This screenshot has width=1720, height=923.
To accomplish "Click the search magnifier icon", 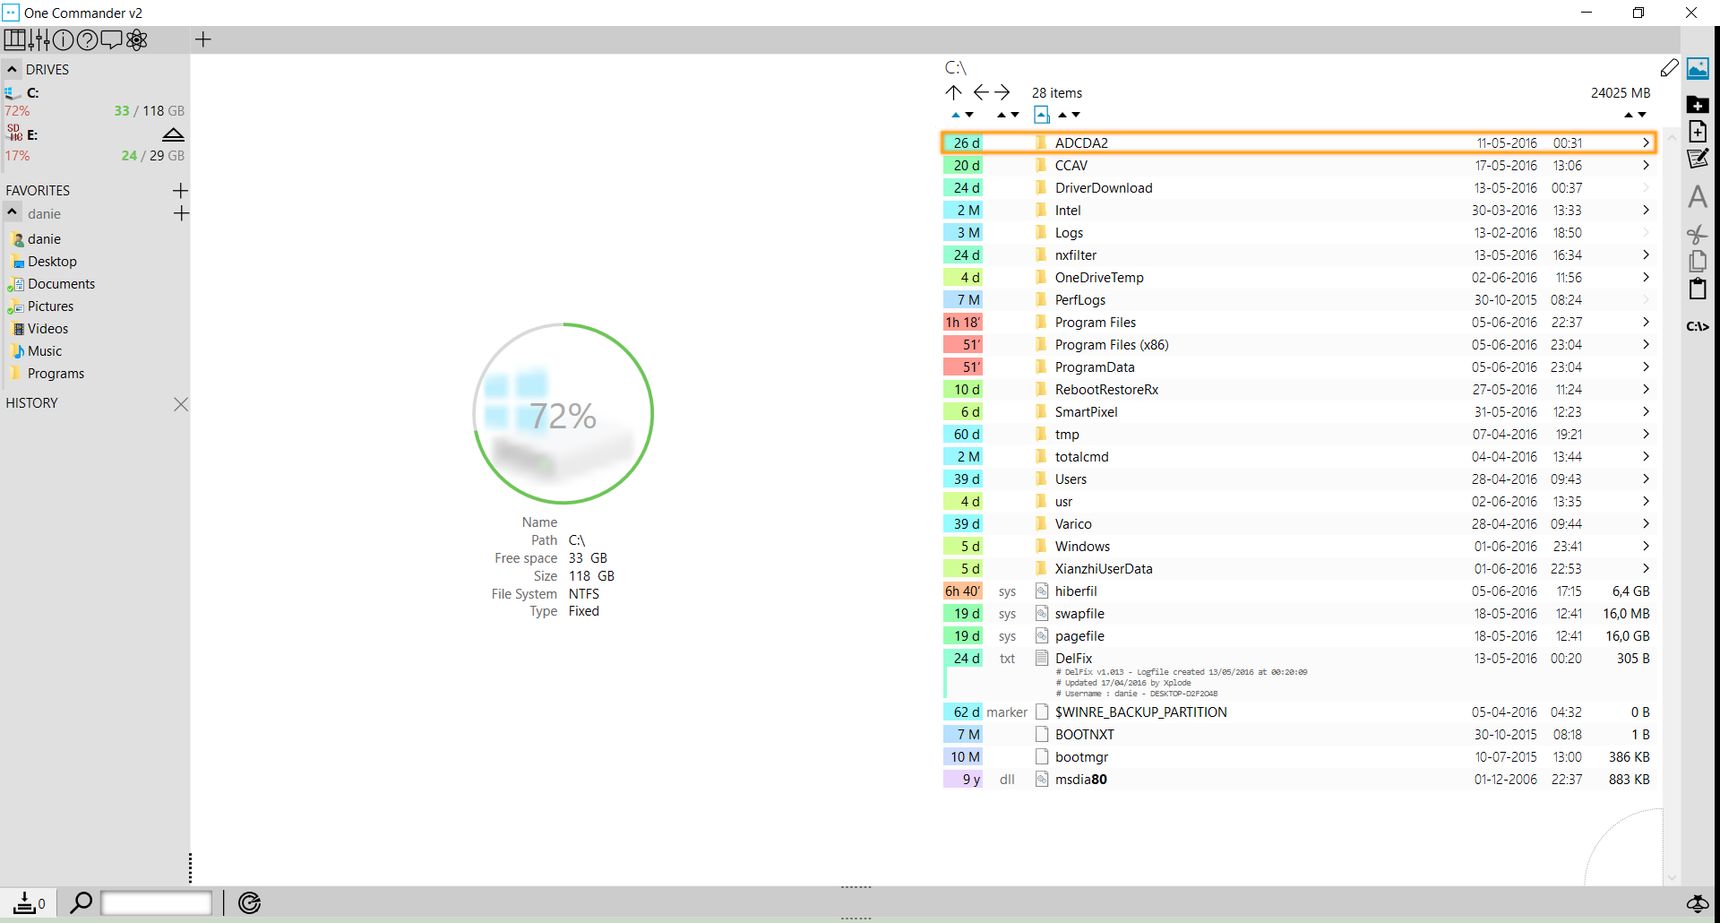I will tap(81, 902).
